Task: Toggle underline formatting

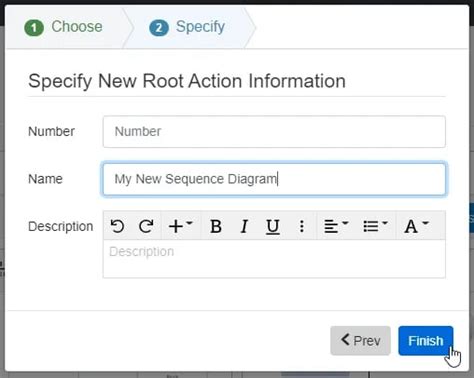Action: pos(273,226)
